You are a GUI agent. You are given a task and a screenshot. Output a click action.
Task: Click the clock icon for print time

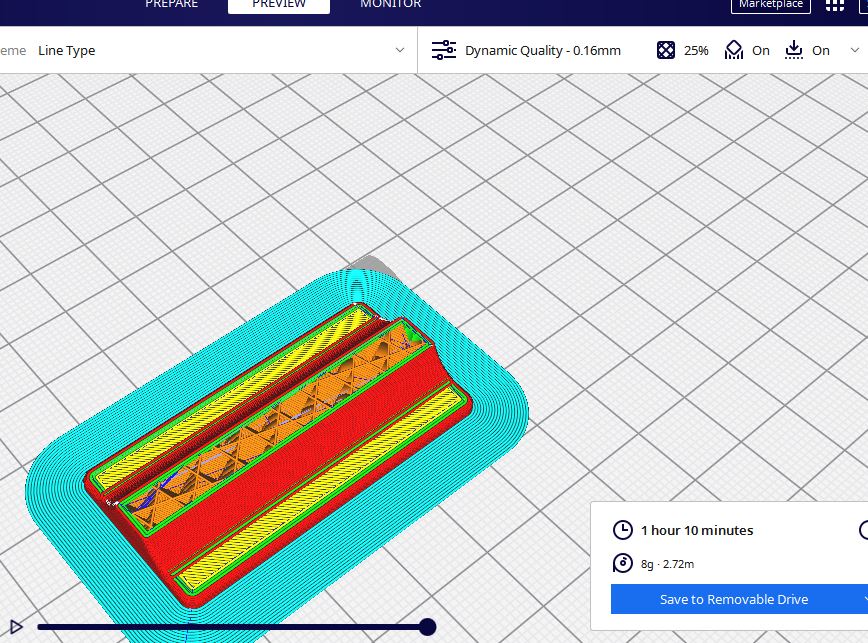tap(623, 530)
